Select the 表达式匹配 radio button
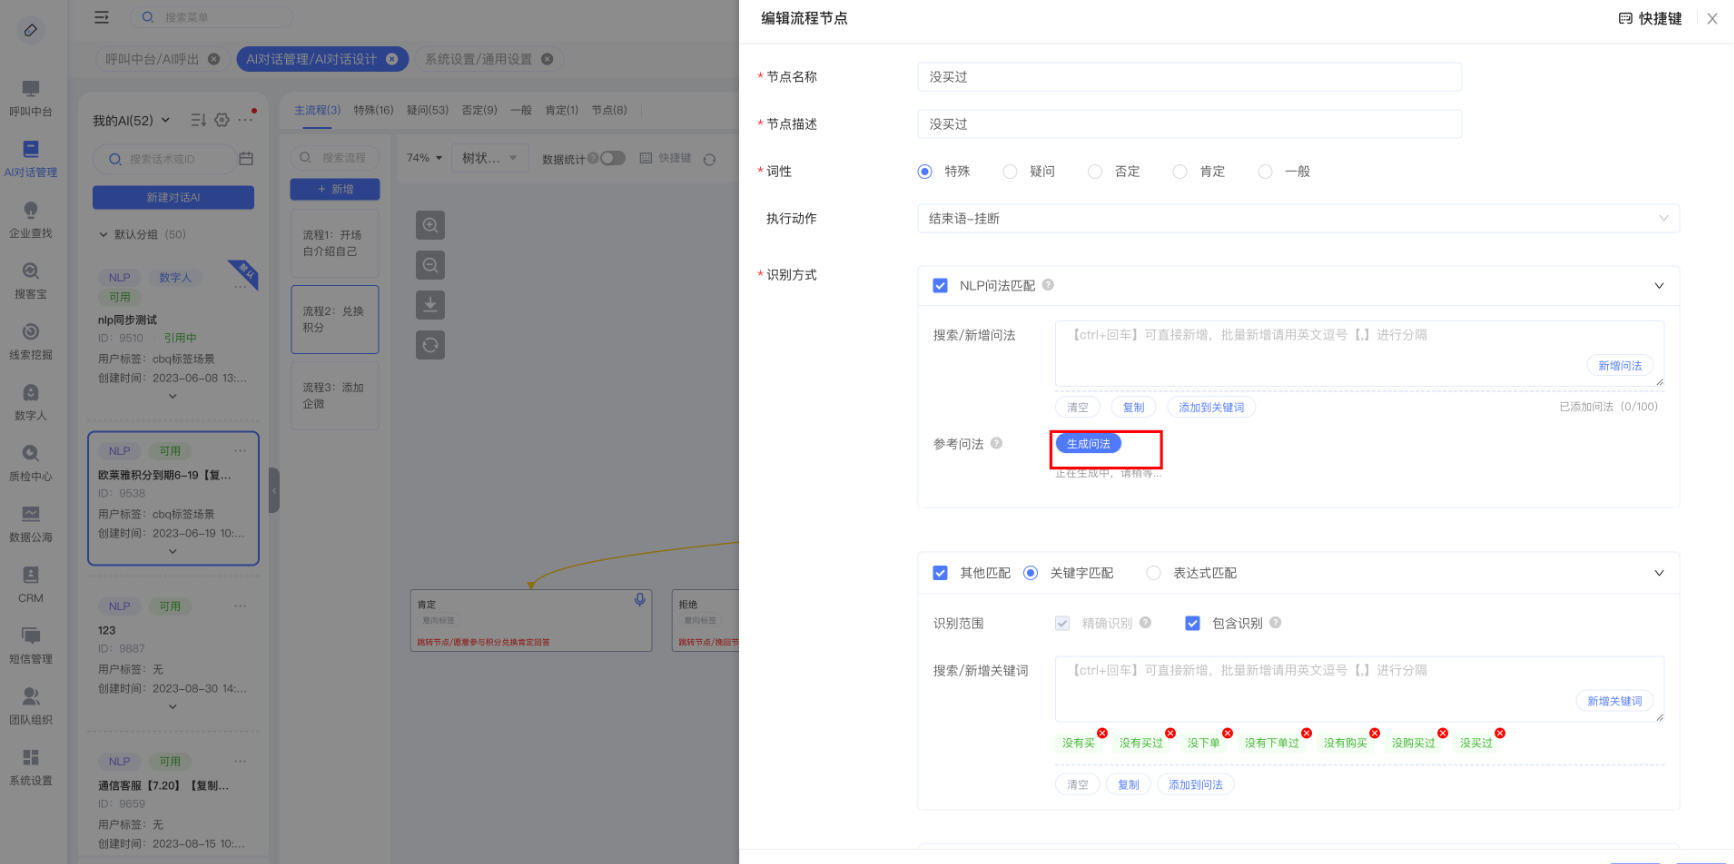This screenshot has height=864, width=1734. (x=1154, y=573)
